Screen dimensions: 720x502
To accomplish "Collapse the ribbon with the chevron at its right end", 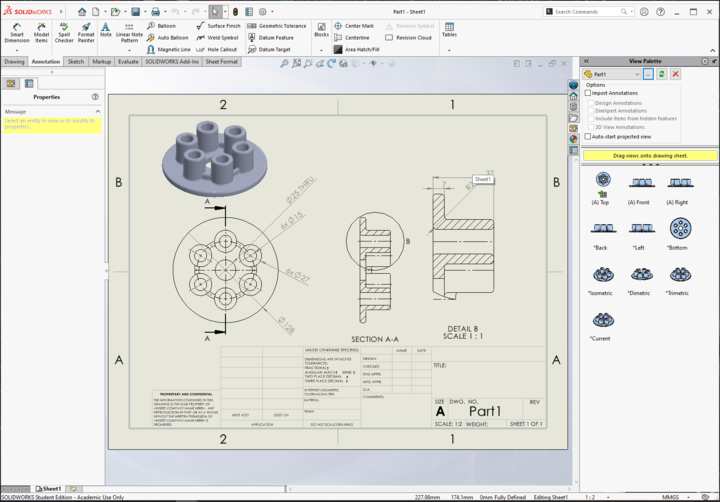I will [713, 51].
